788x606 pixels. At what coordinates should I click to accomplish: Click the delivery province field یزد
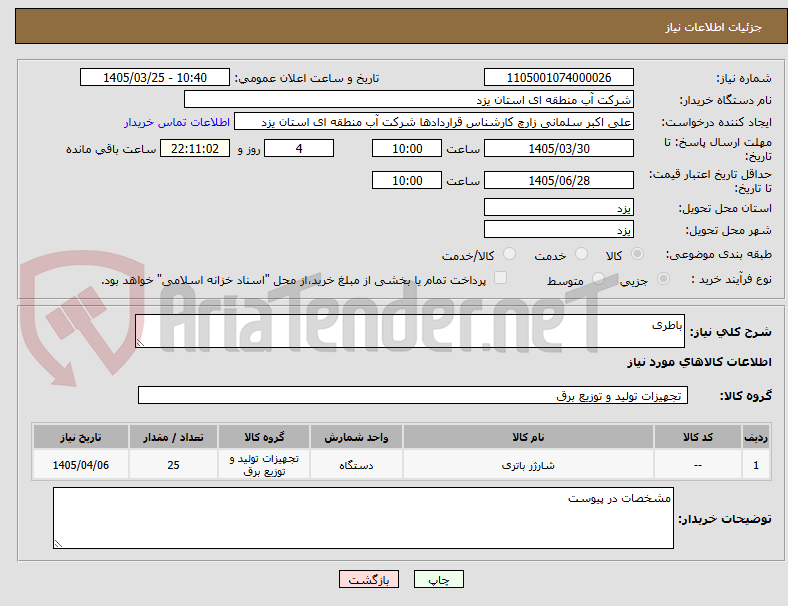pos(559,207)
